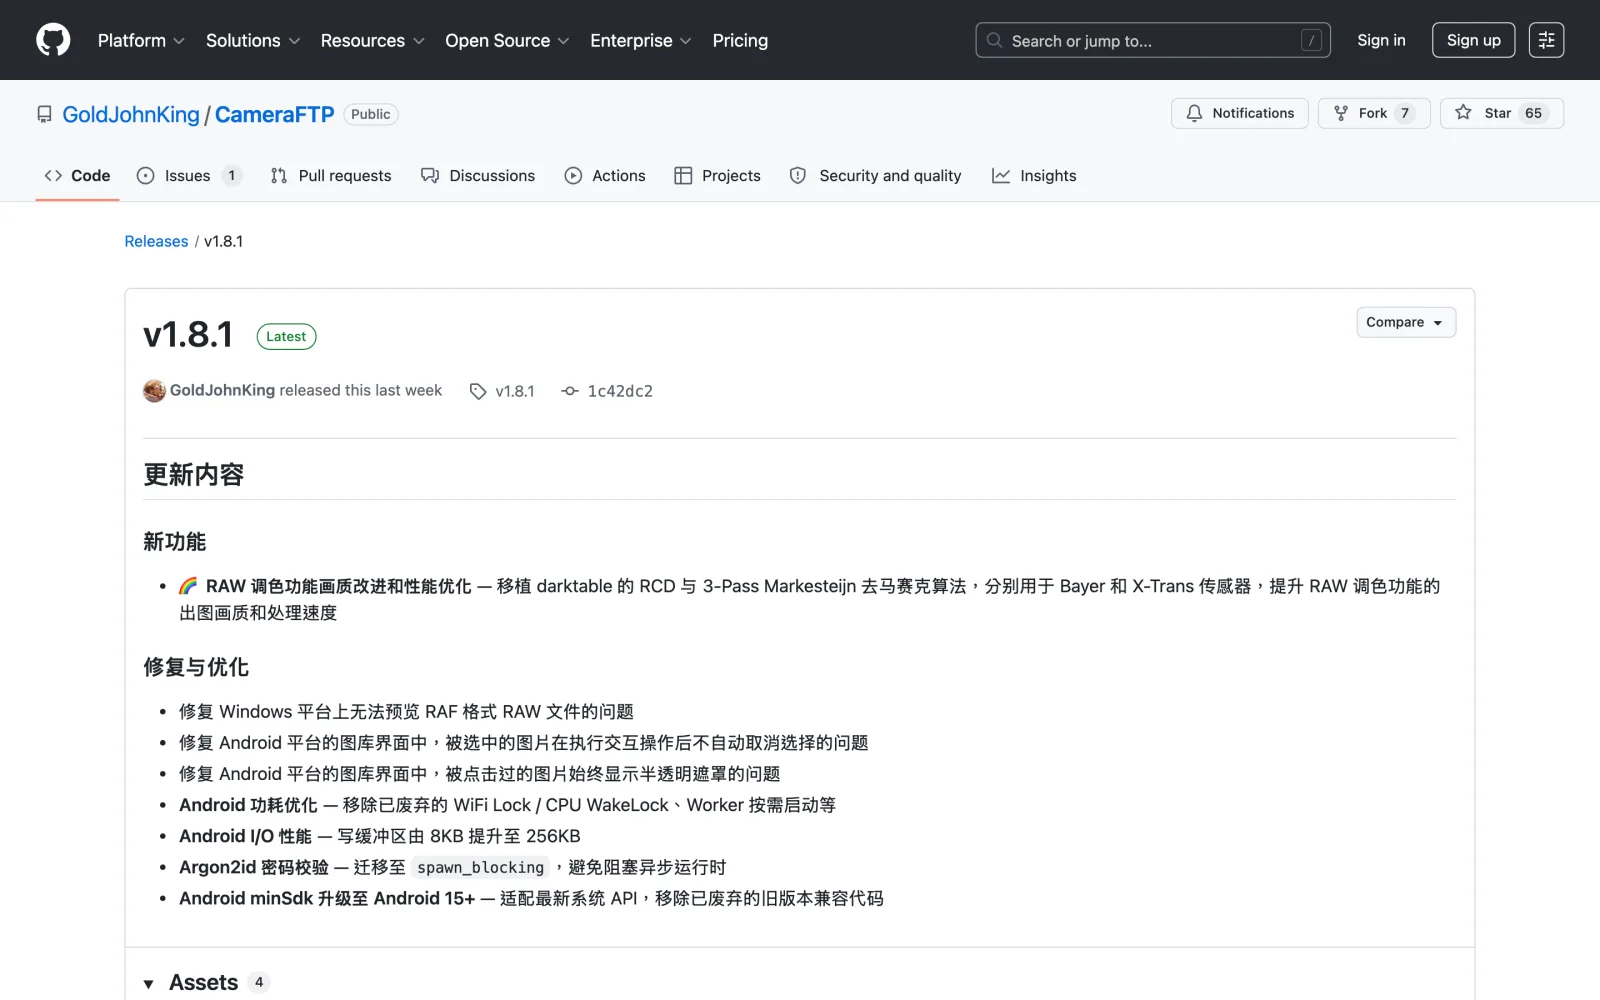Image resolution: width=1600 pixels, height=1000 pixels.
Task: Click the slash shortcut key icon
Action: coord(1311,41)
